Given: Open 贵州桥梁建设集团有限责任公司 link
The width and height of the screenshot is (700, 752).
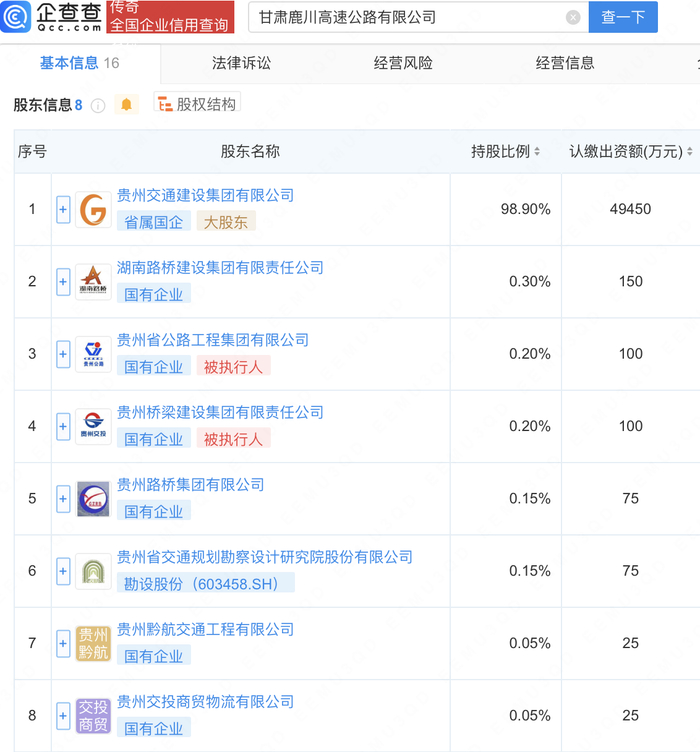Looking at the screenshot, I should tap(220, 412).
